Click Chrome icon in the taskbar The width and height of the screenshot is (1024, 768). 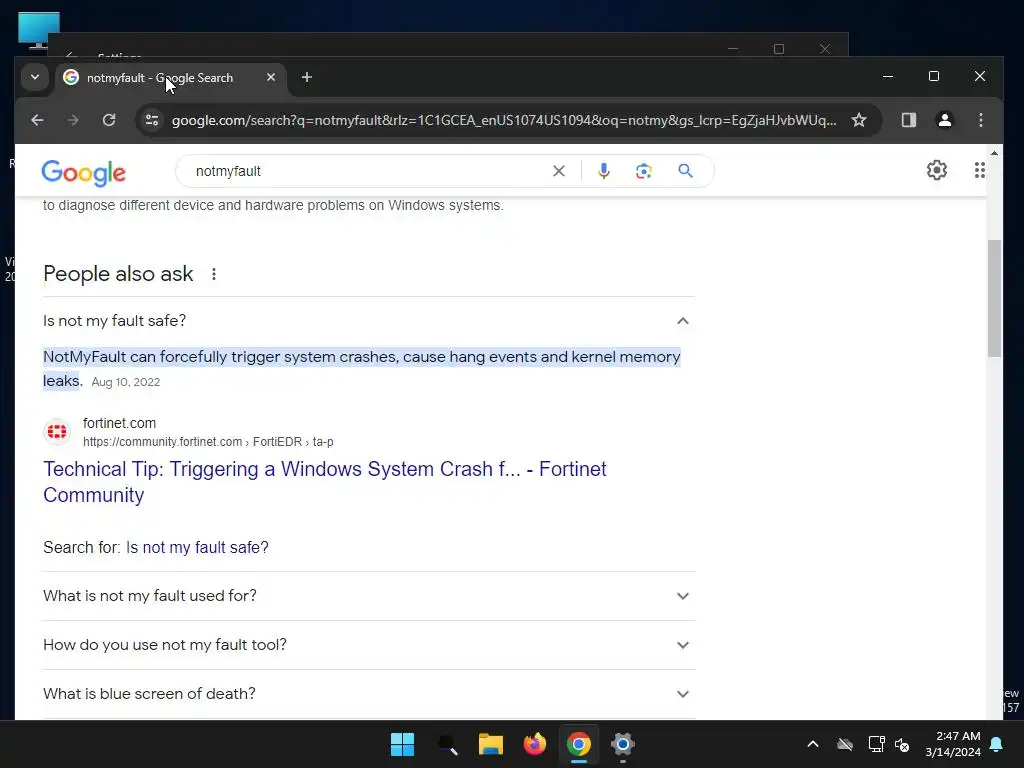[579, 744]
